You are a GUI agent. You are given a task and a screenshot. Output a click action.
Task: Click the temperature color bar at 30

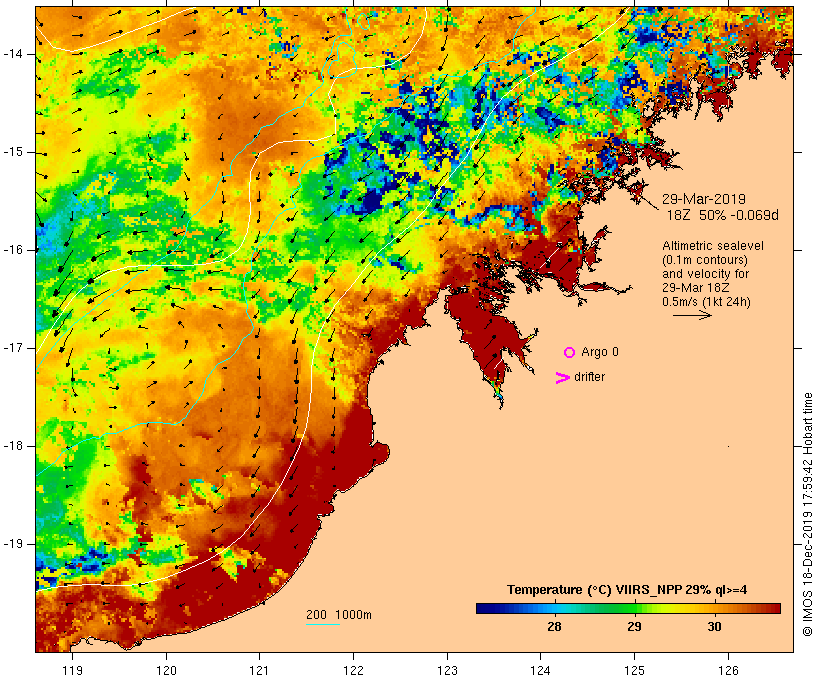[714, 608]
